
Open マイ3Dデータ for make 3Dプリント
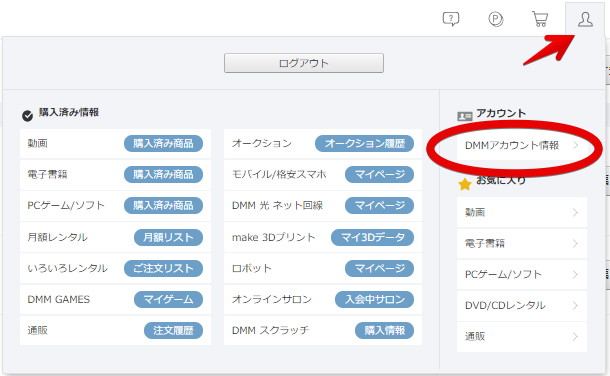click(x=372, y=237)
